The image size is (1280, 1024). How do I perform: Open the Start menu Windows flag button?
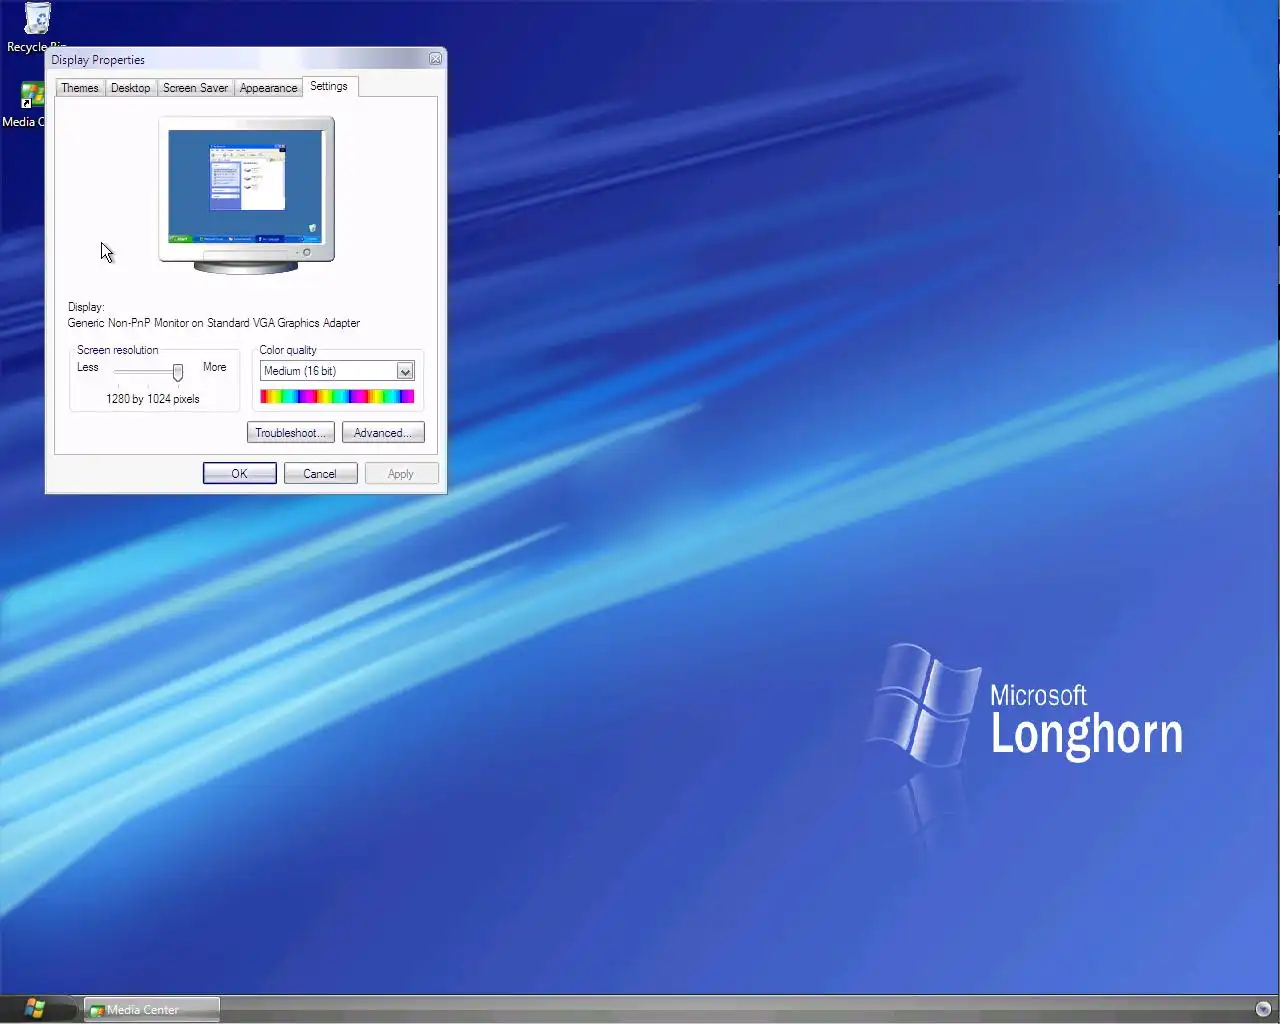pos(36,1008)
